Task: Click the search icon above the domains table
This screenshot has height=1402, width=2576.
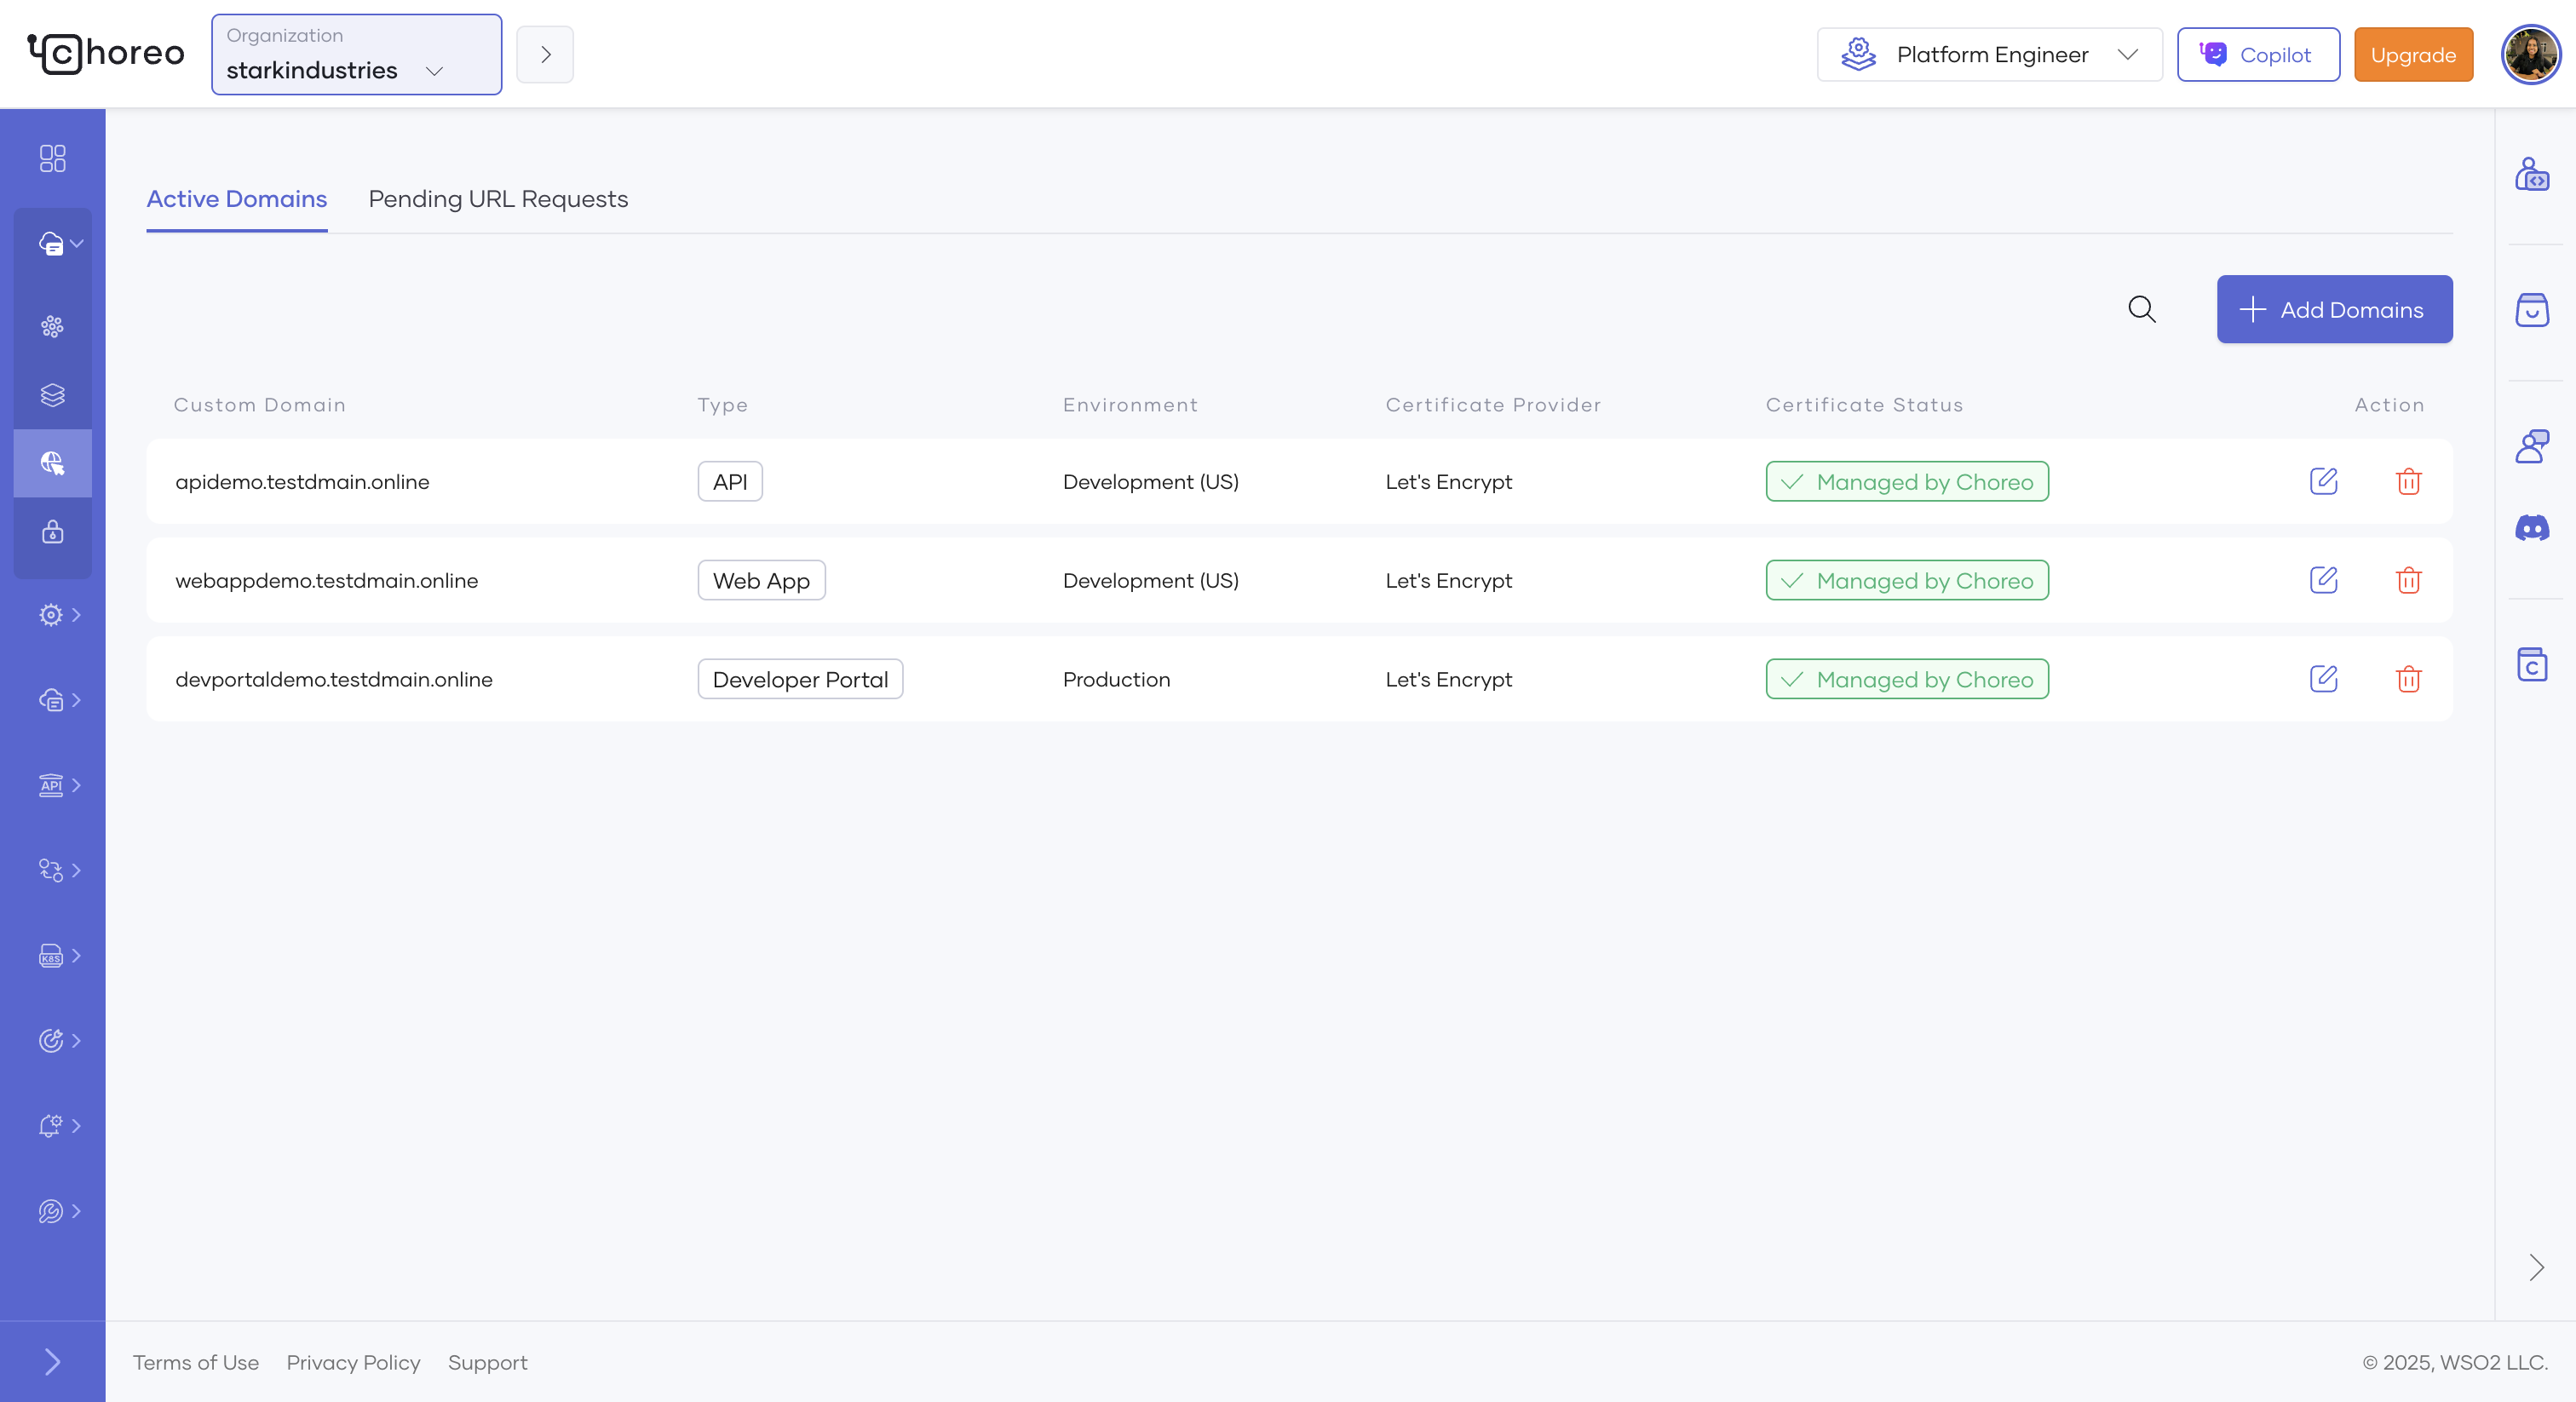Action: tap(2141, 309)
